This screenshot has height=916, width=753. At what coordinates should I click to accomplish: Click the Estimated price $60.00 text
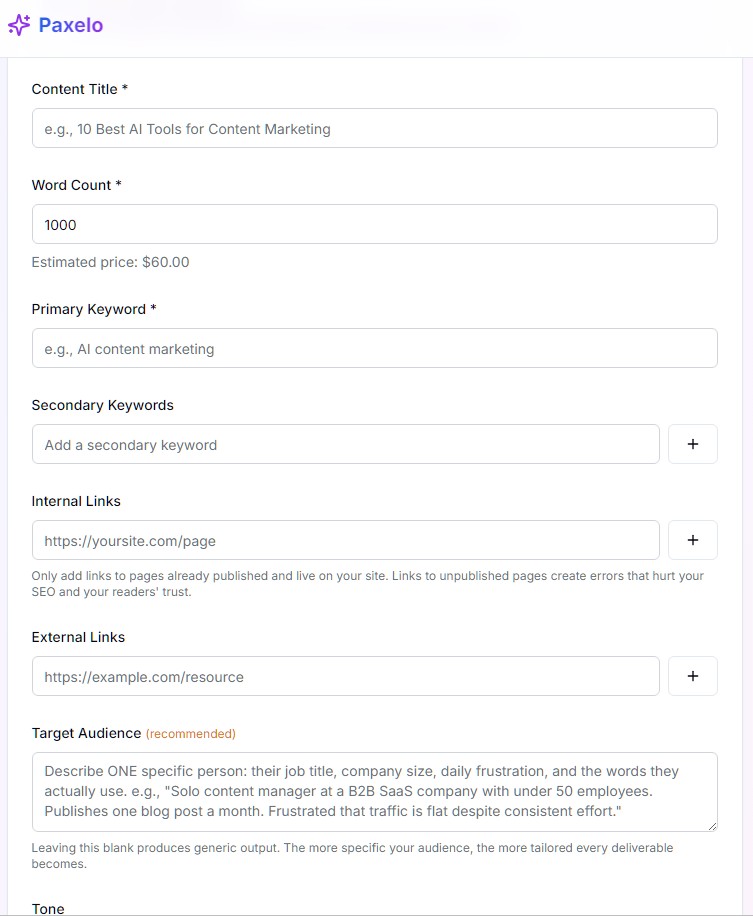[x=110, y=261]
